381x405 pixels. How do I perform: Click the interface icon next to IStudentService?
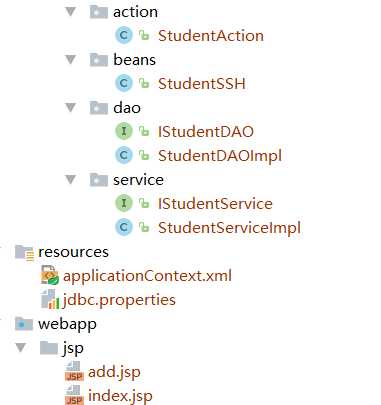pos(124,203)
